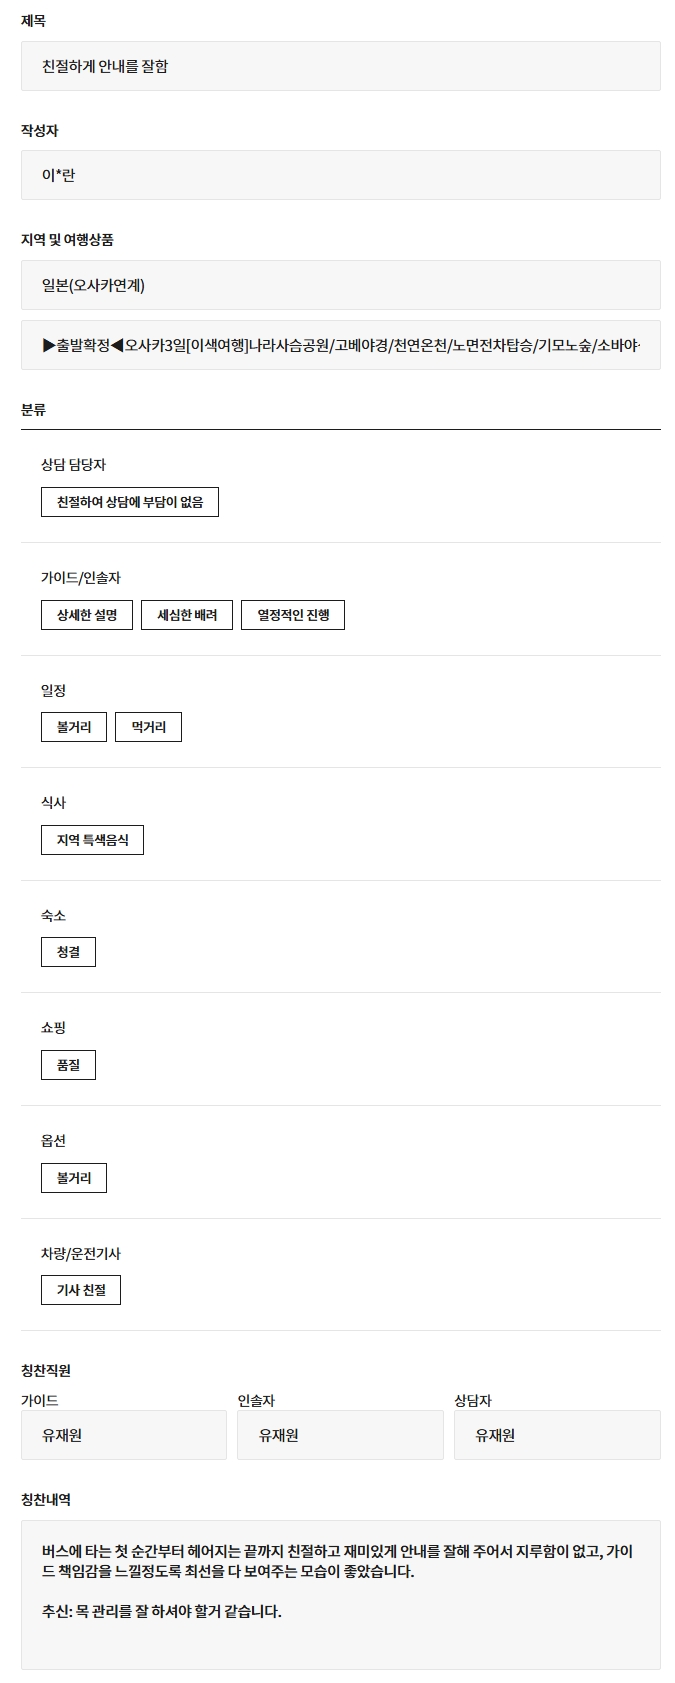The width and height of the screenshot is (675, 1683).
Task: Click the 제목 title input field
Action: point(340,66)
